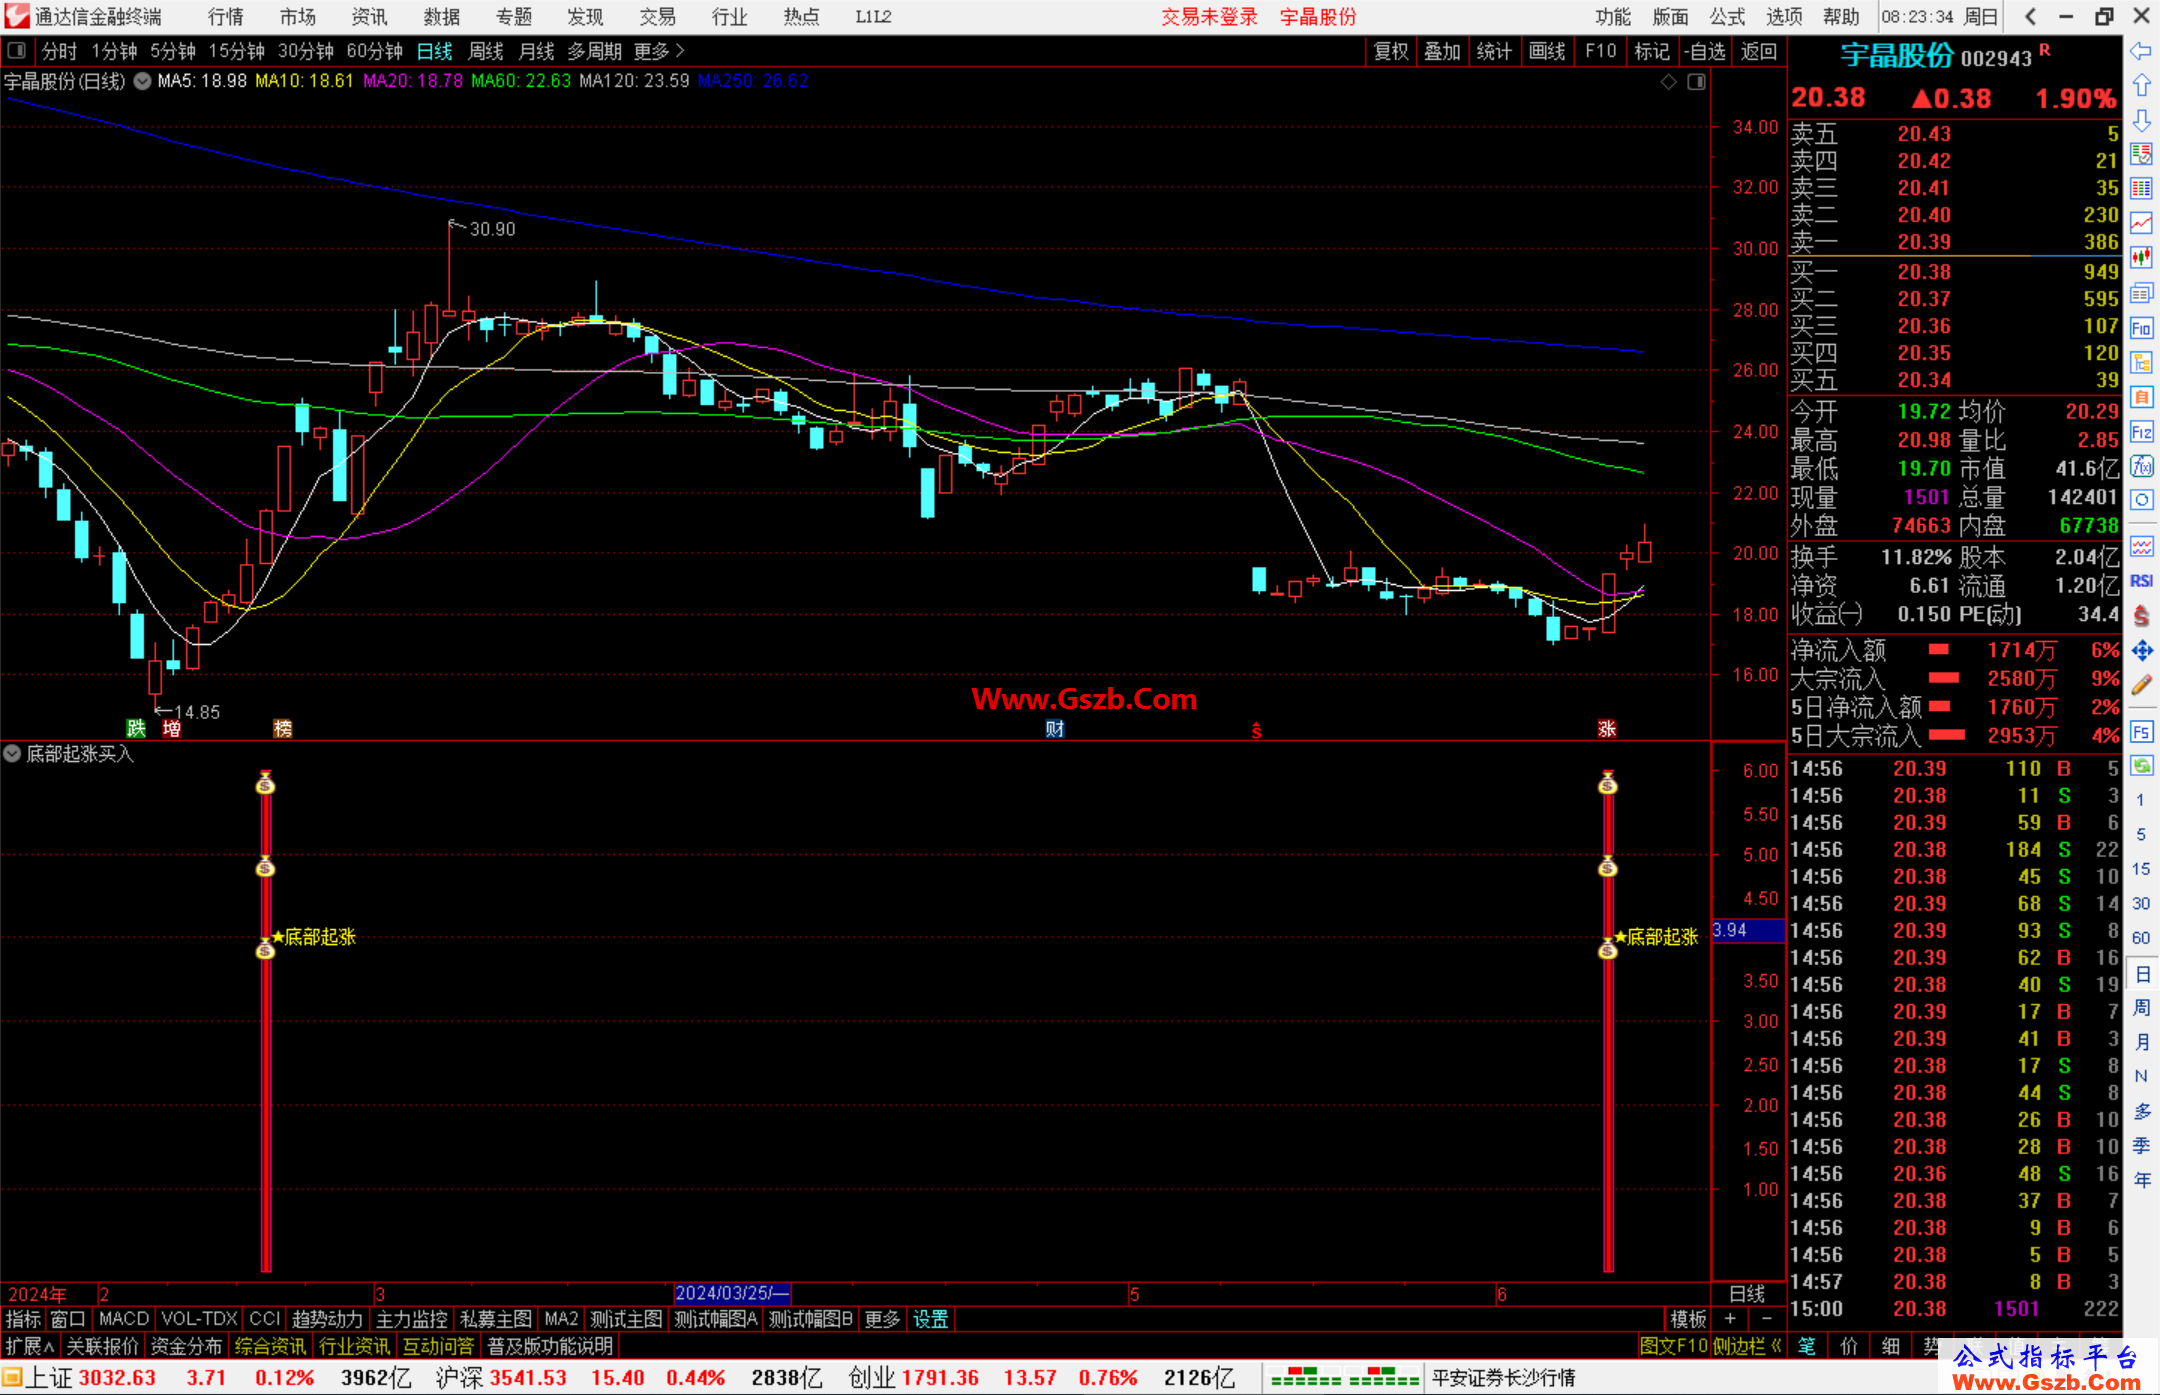
Task: Click the 叠加 button
Action: 1442,51
